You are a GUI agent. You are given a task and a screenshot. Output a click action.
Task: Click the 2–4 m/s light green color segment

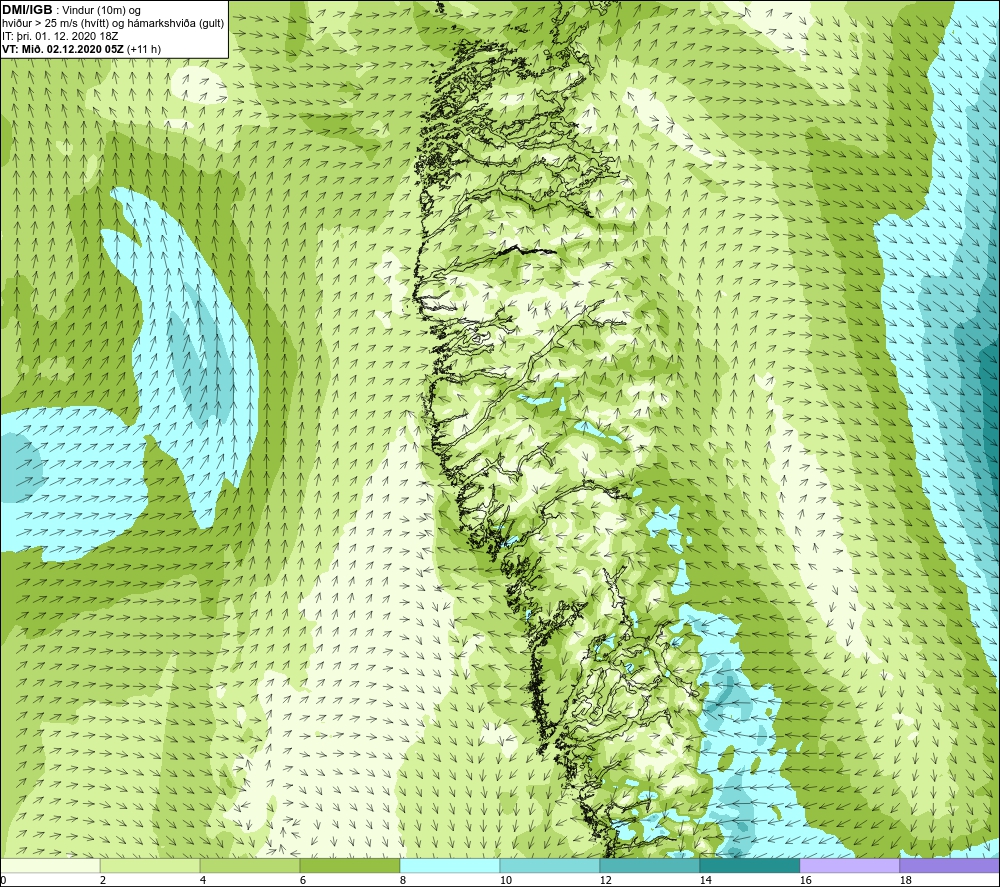[150, 865]
